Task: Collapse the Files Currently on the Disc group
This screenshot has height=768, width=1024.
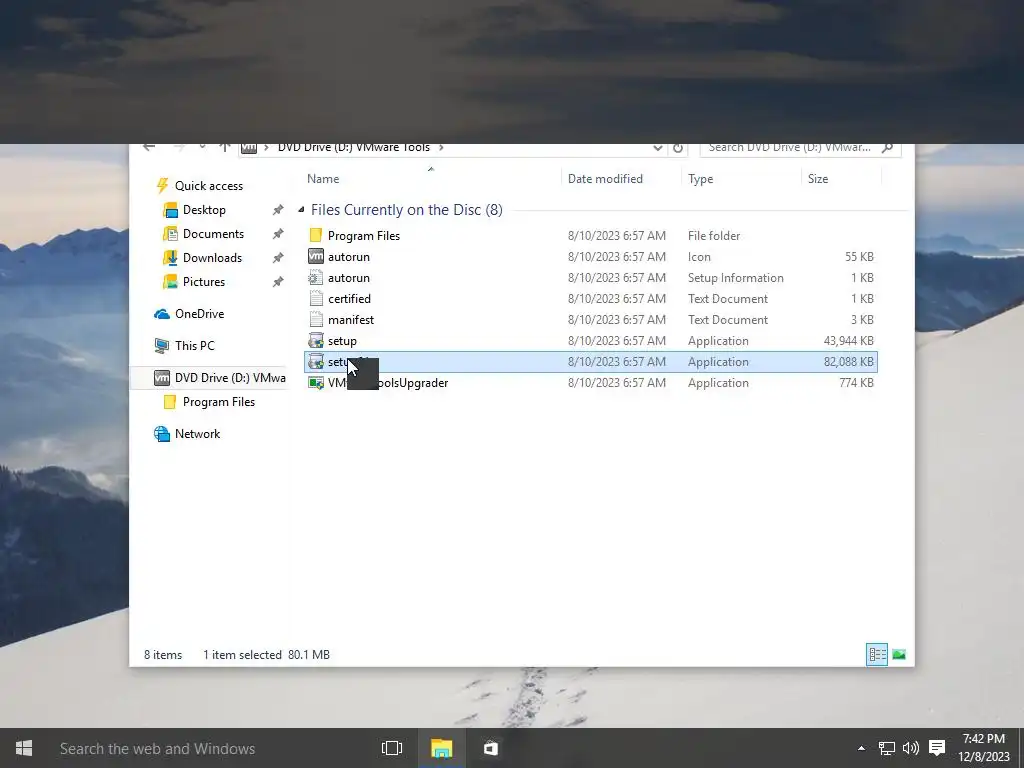Action: tap(301, 210)
